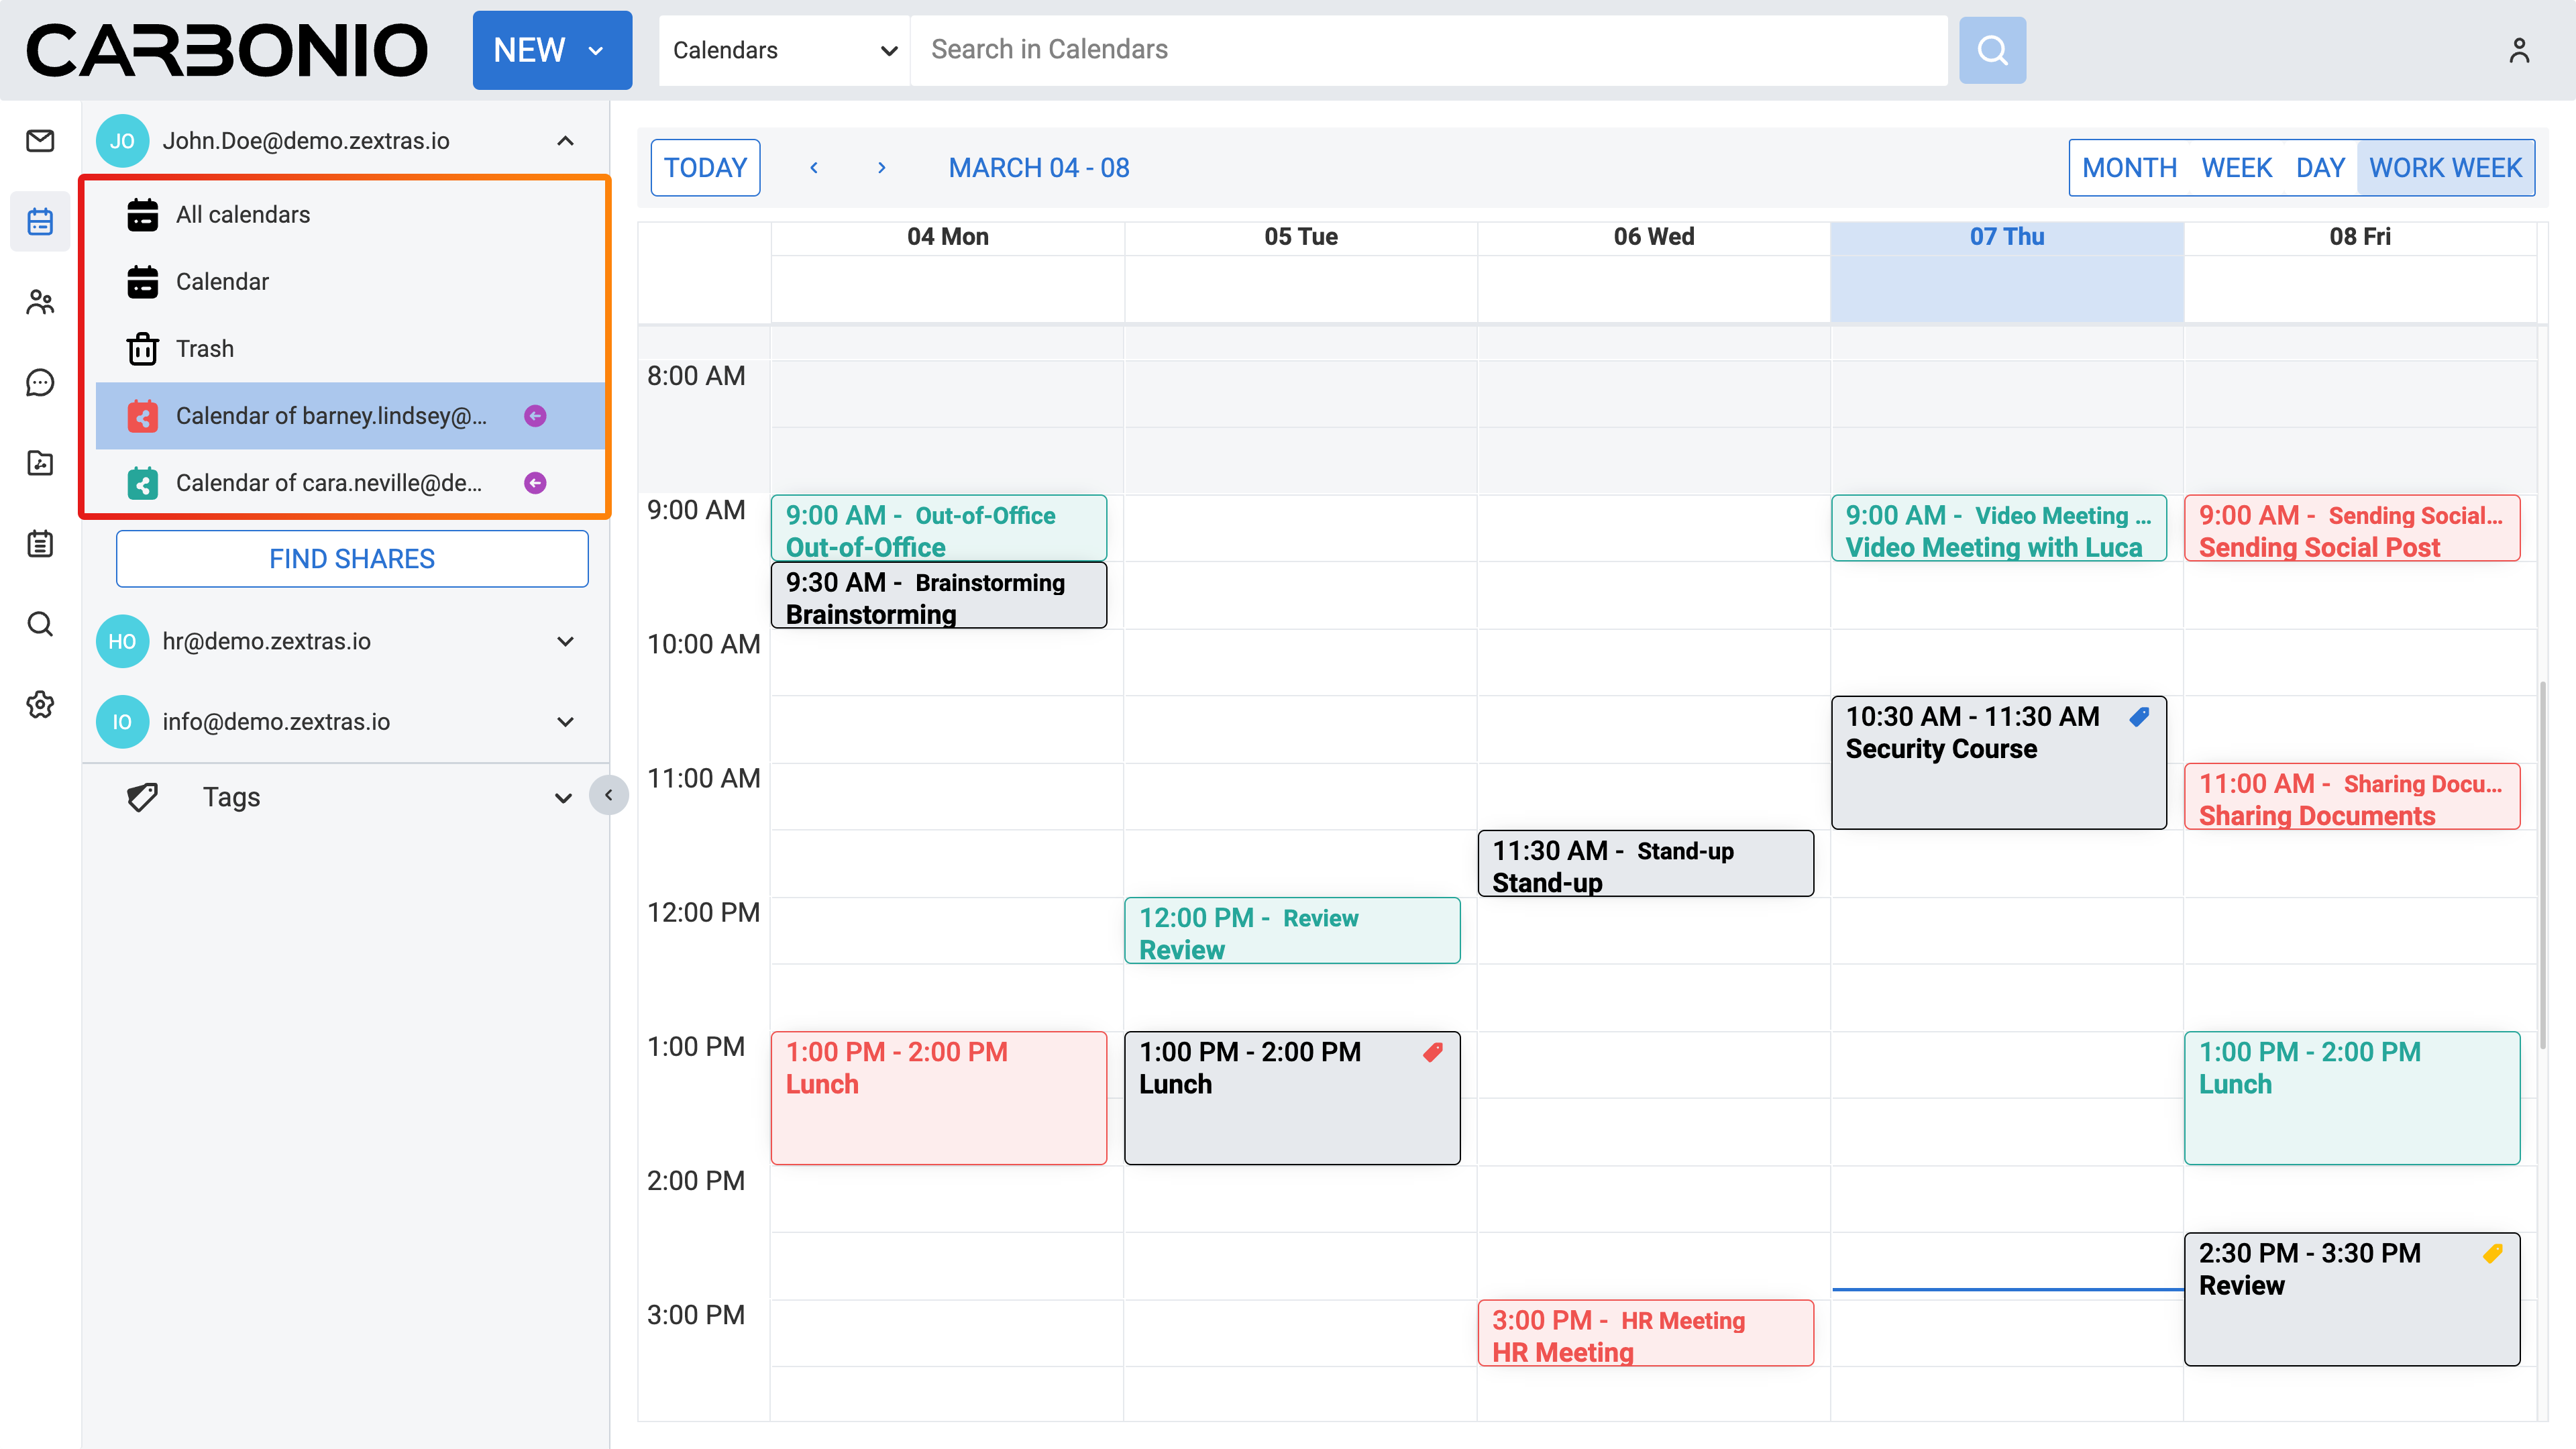Open the Files sidebar icon
This screenshot has height=1449, width=2576.
click(40, 463)
